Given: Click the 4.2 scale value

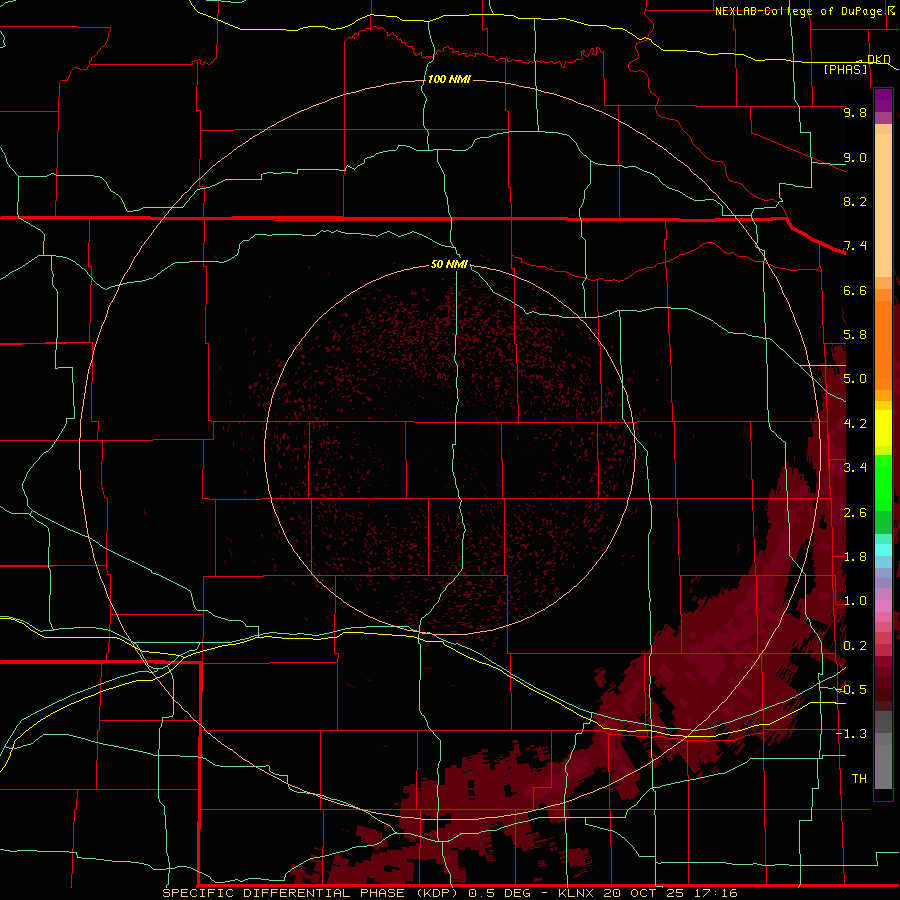Looking at the screenshot, I should 855,424.
